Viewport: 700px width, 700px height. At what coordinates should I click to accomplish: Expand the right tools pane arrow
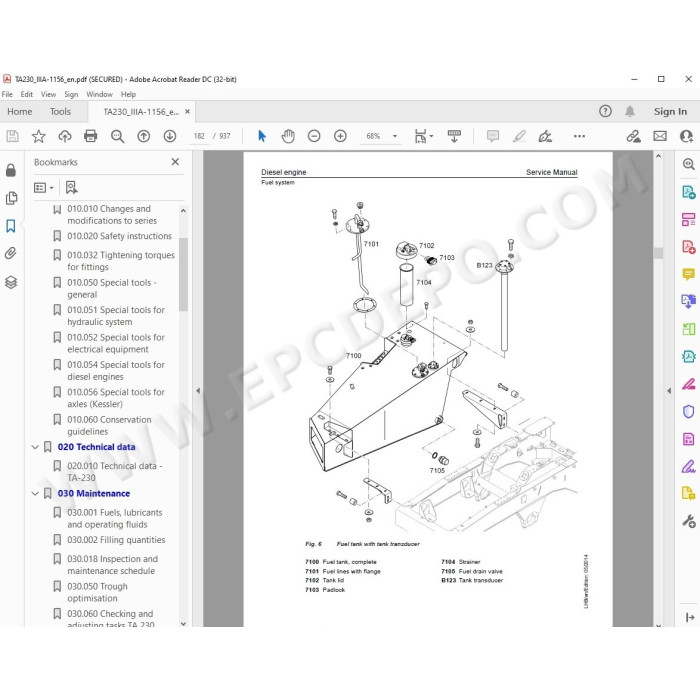pyautogui.click(x=669, y=391)
